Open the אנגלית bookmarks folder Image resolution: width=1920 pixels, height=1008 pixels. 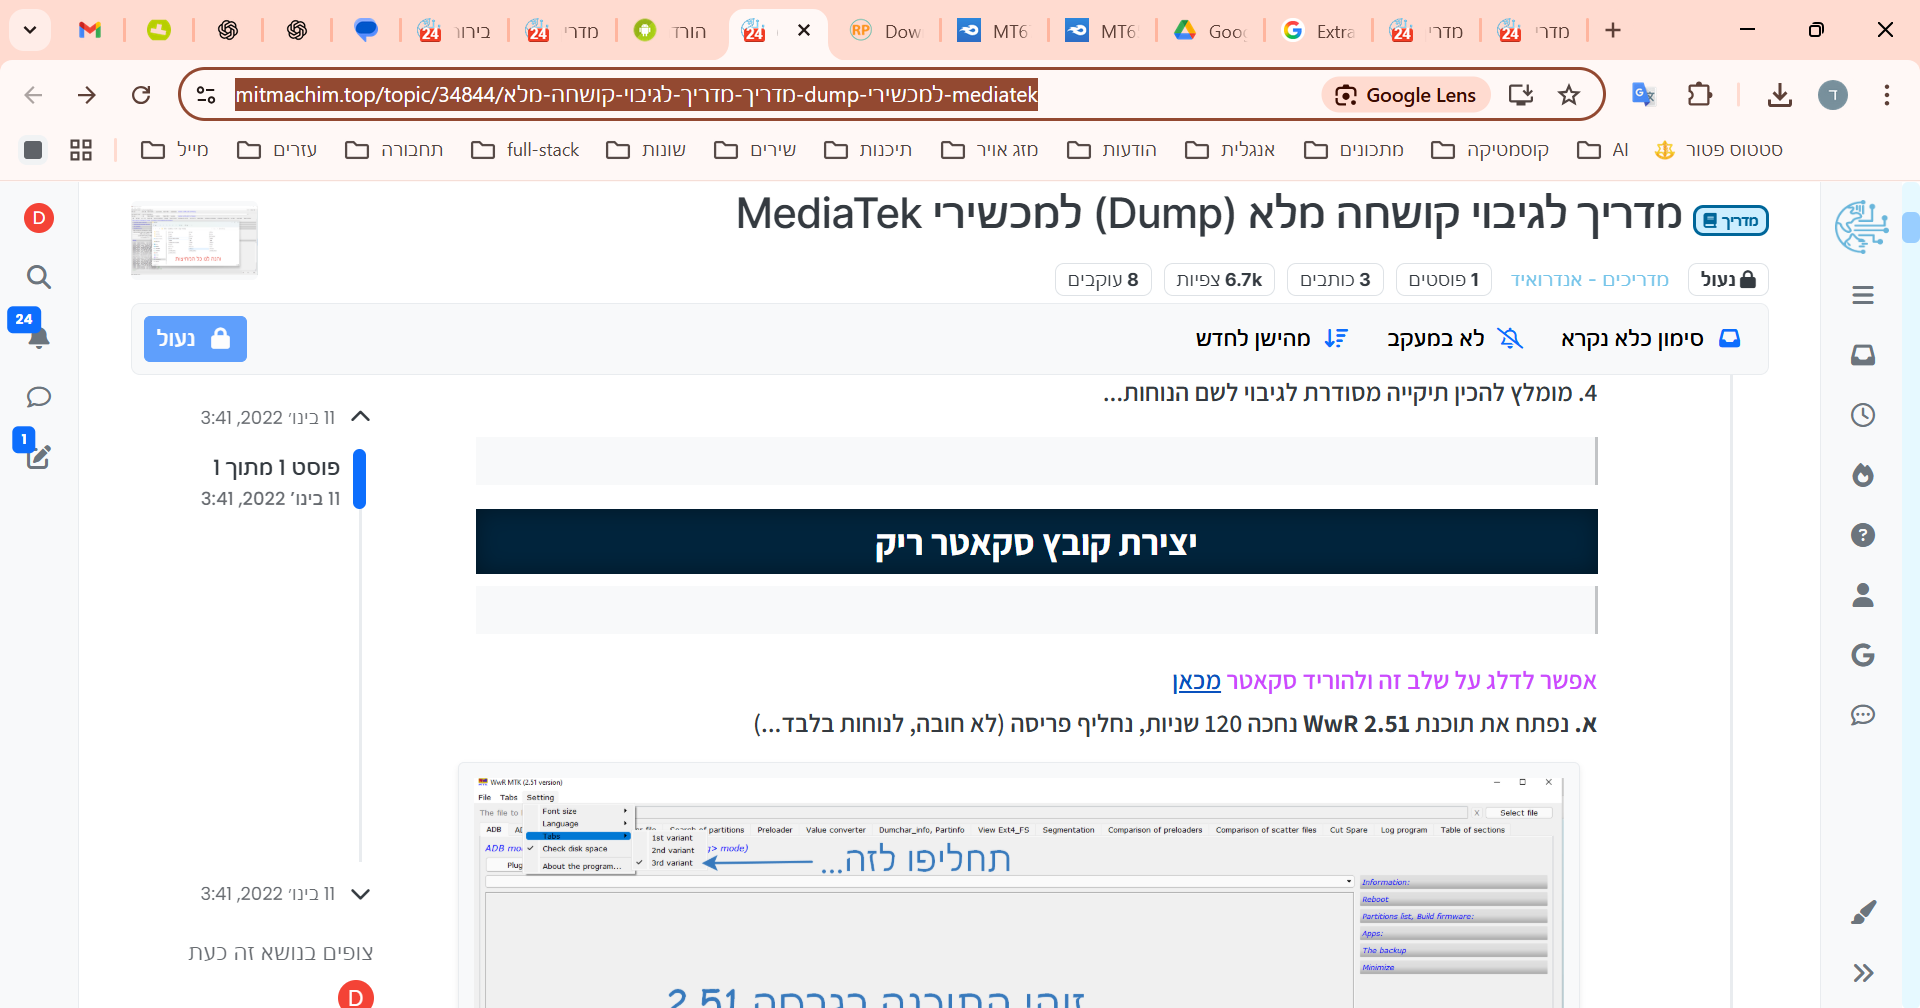(1230, 150)
